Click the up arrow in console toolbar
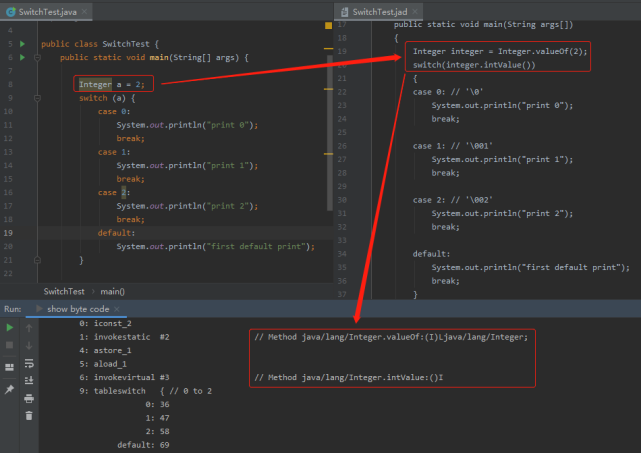The image size is (641, 453). 29,327
